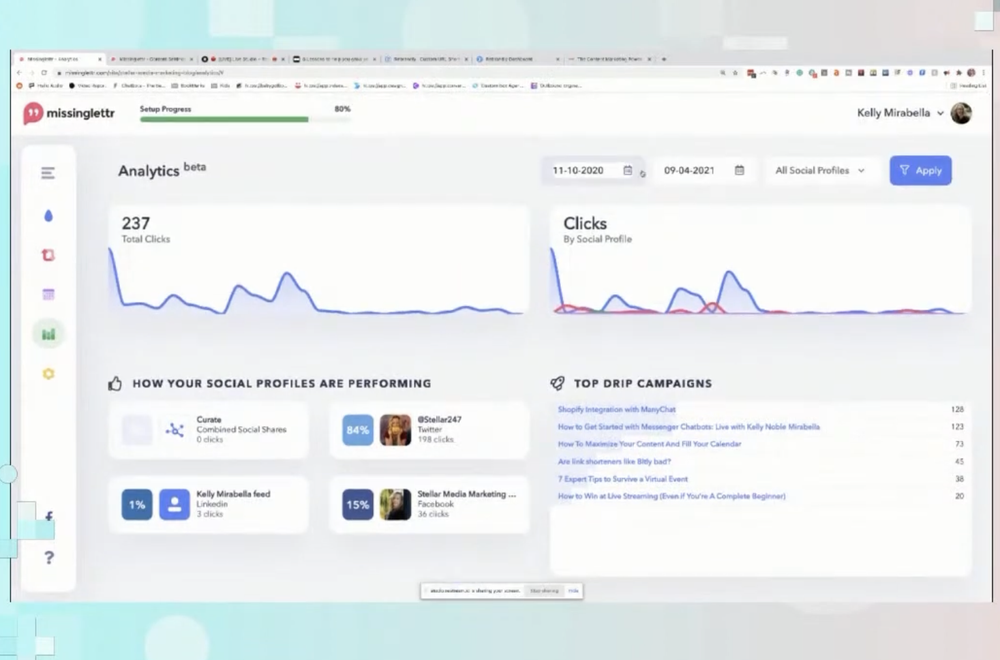Click the Chrome profile avatar in toolbar
The height and width of the screenshot is (660, 1000).
click(971, 73)
